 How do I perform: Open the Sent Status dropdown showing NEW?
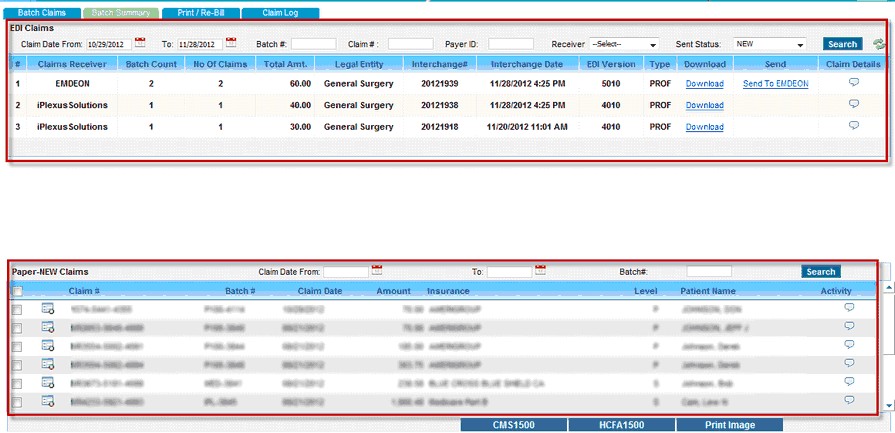pyautogui.click(x=769, y=44)
